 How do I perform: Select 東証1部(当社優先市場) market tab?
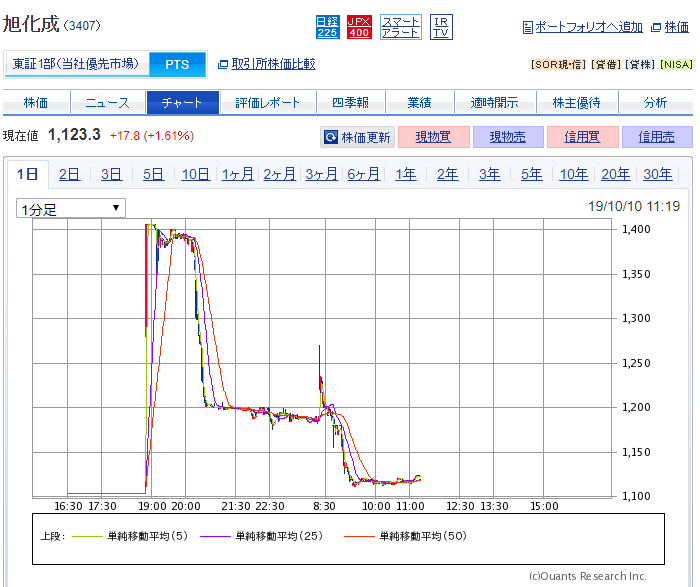76,64
